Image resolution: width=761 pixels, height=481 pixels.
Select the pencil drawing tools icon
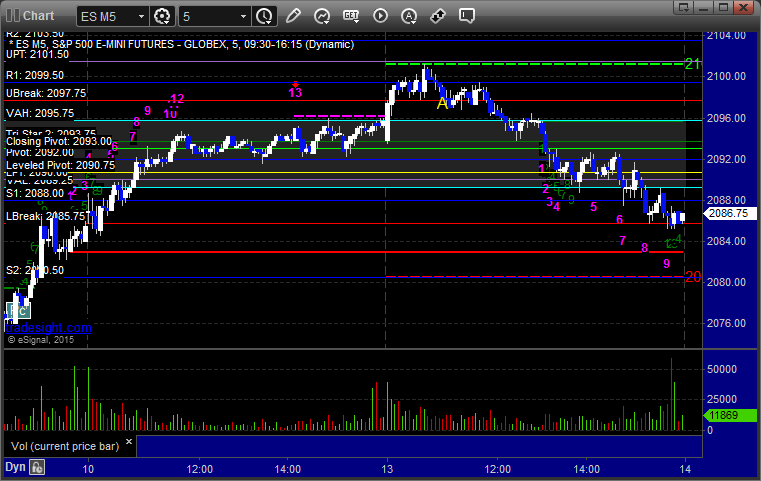293,16
